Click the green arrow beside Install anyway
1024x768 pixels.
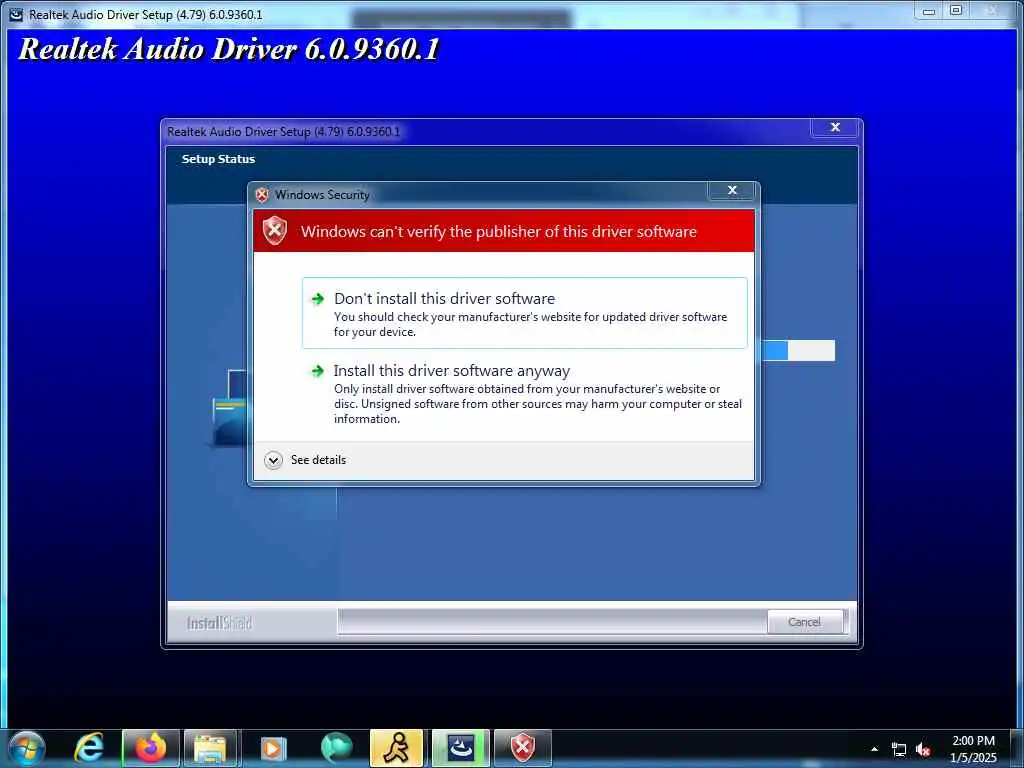pos(317,371)
